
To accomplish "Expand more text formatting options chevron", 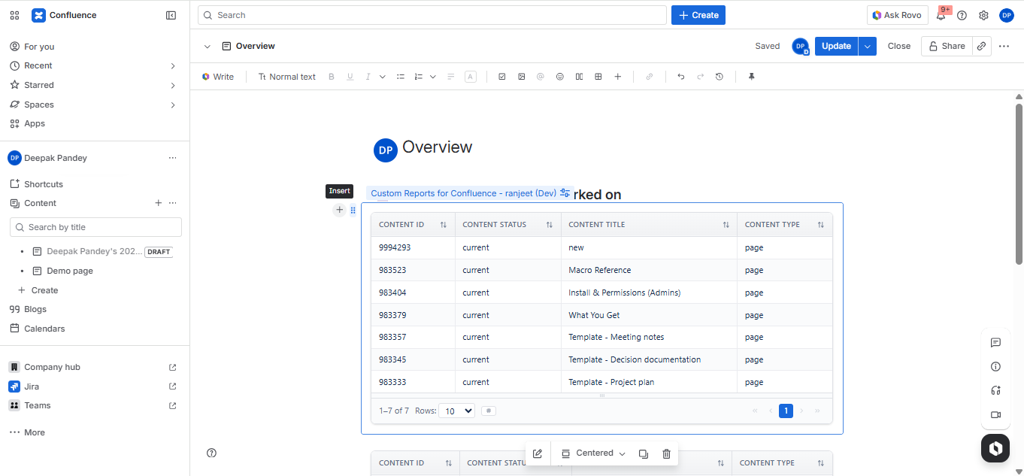I will (383, 76).
